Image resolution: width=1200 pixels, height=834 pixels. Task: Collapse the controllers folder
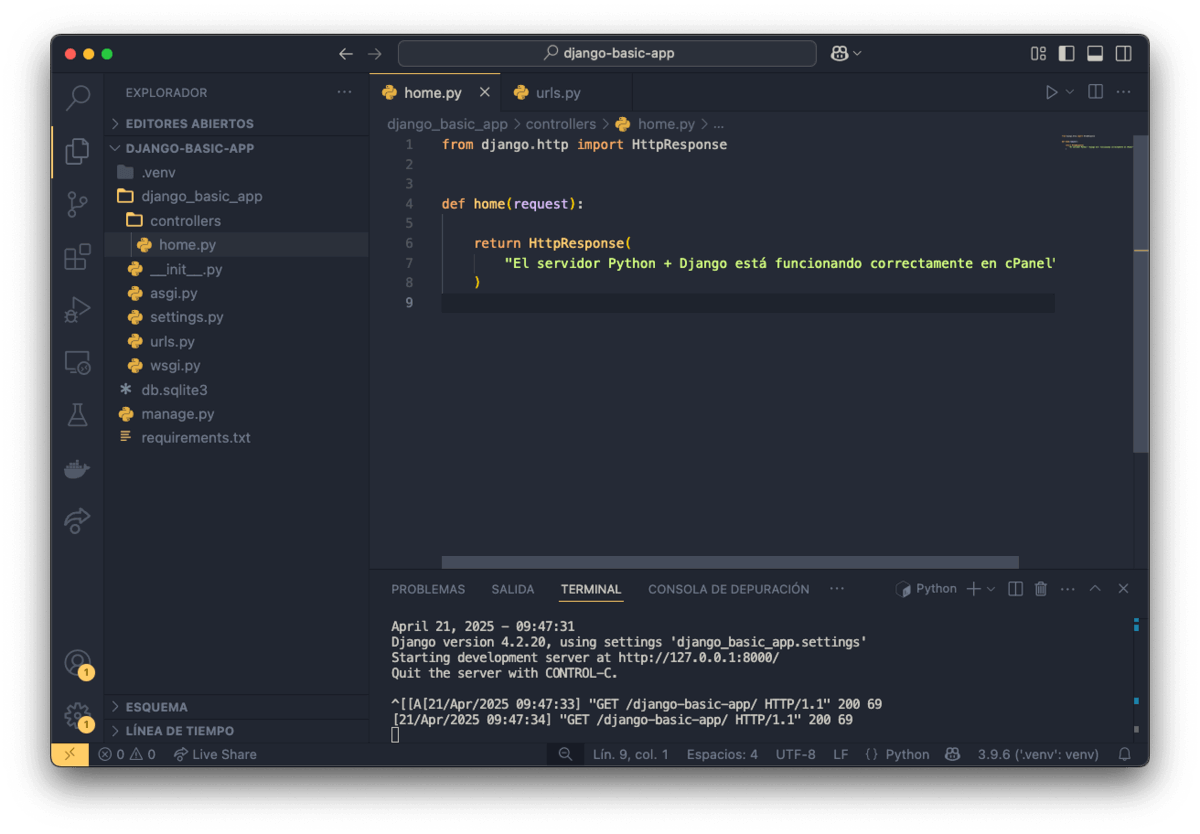point(236,221)
